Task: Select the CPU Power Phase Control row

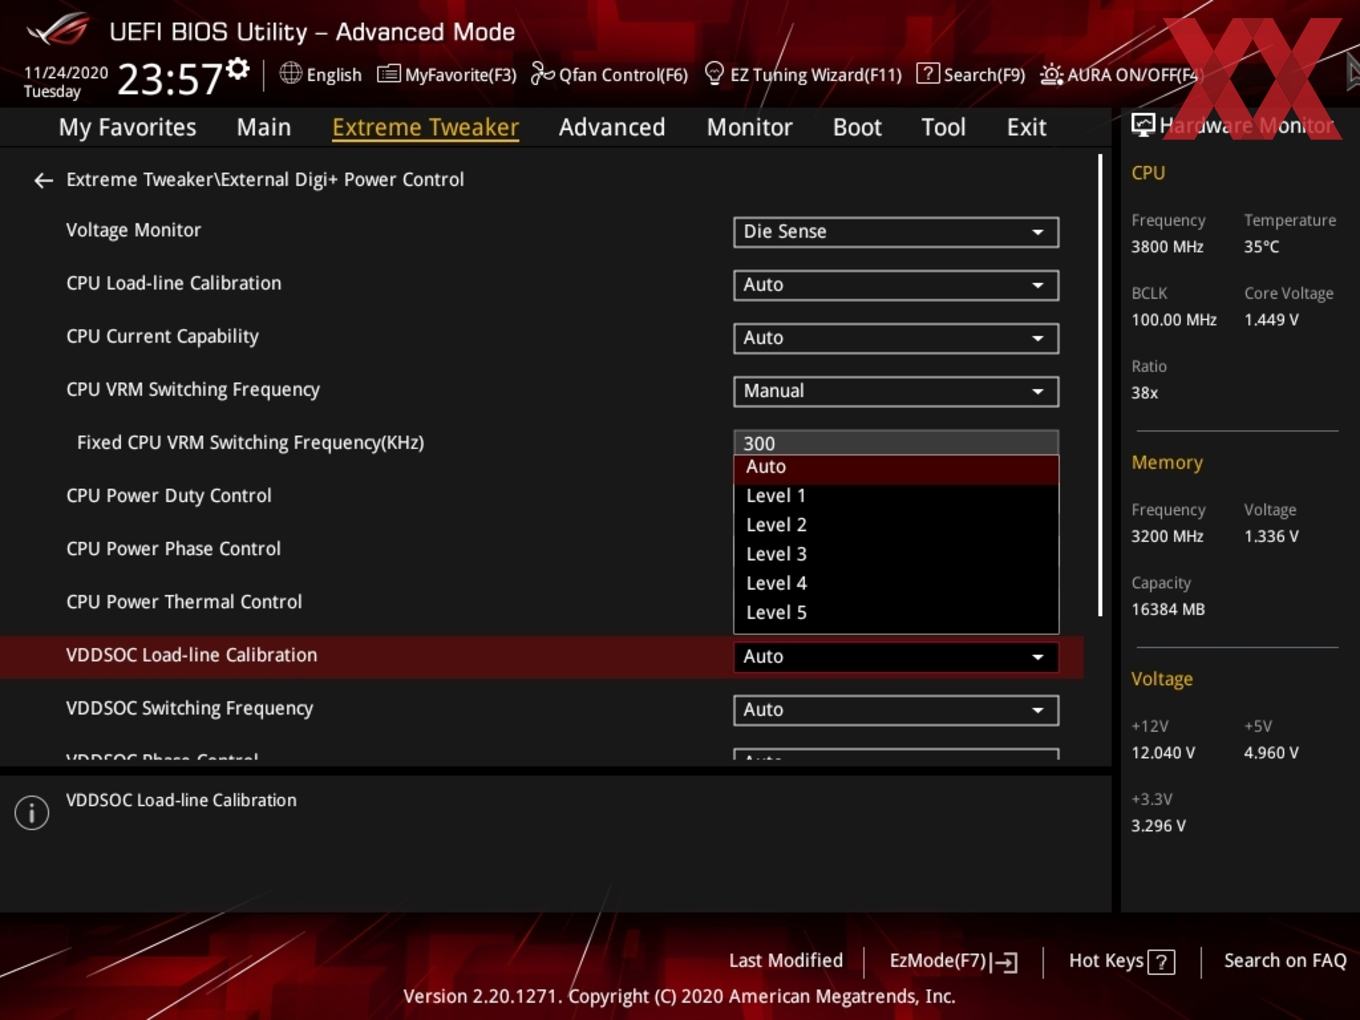Action: point(173,549)
